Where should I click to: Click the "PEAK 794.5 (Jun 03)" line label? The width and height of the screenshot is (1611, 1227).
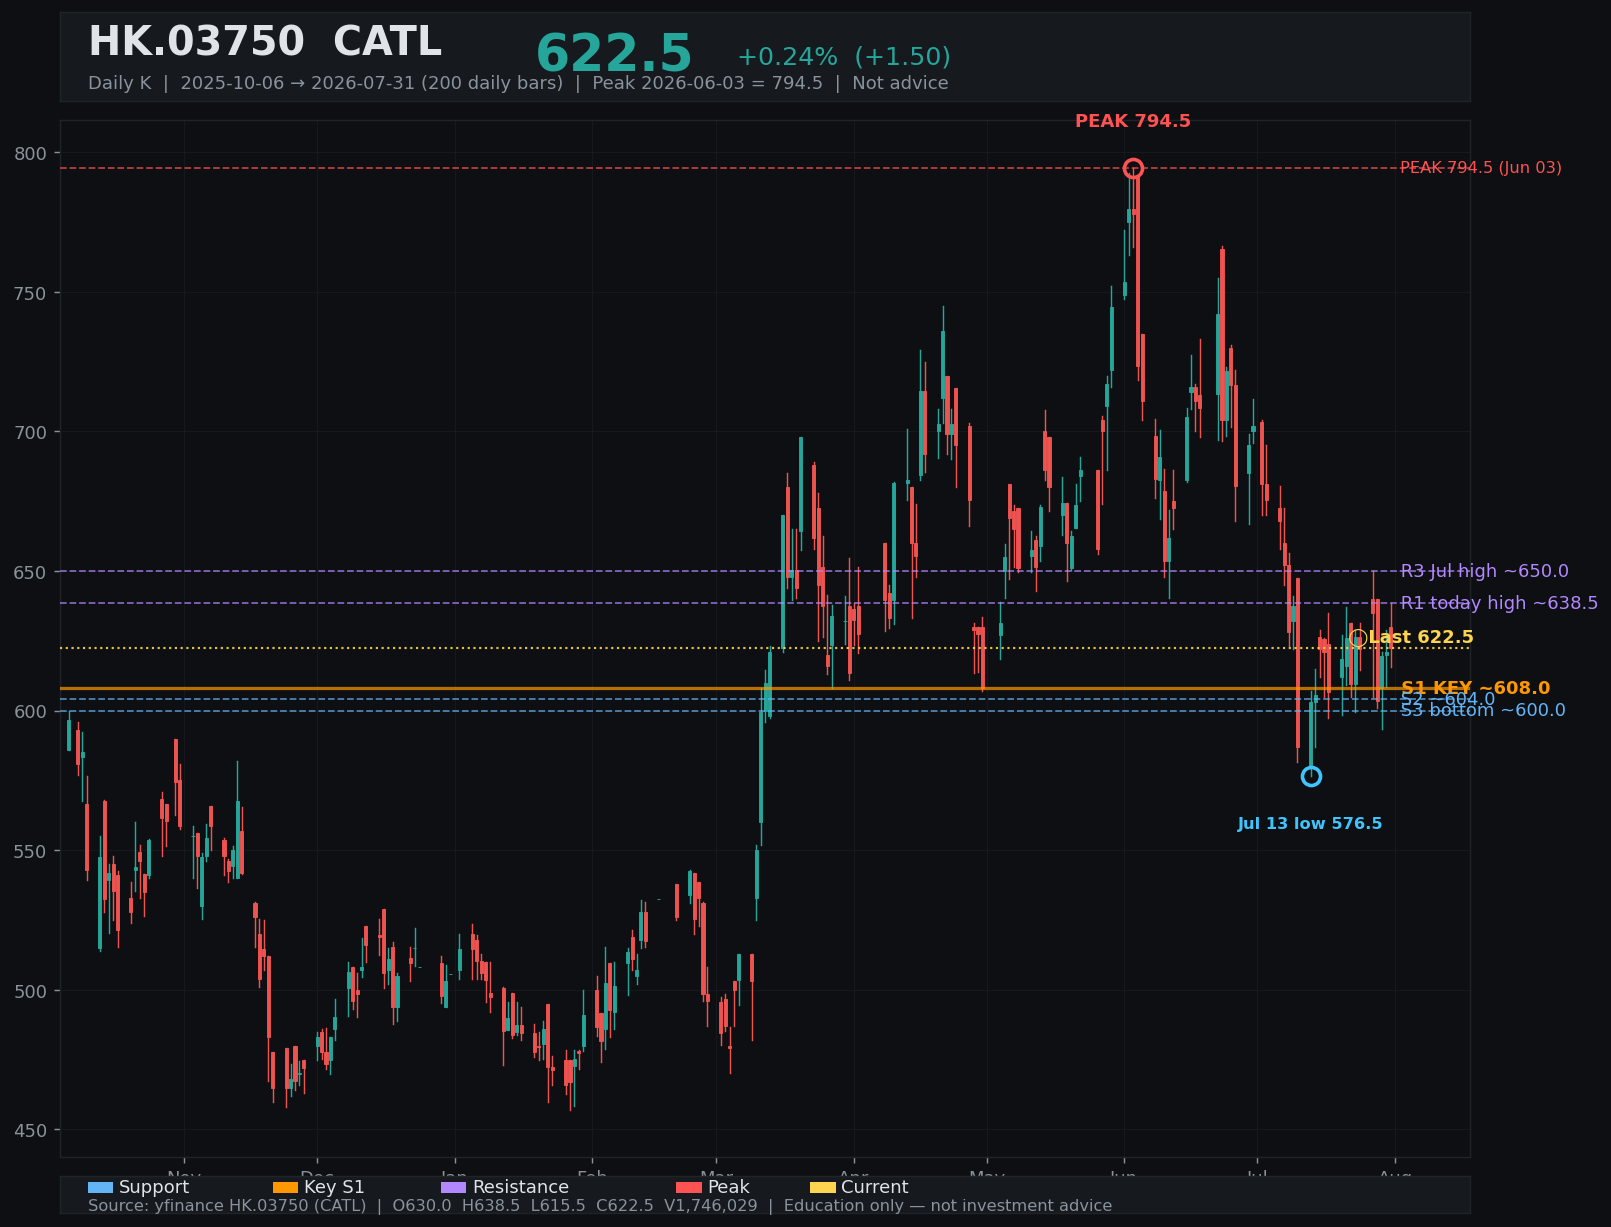click(x=1481, y=168)
